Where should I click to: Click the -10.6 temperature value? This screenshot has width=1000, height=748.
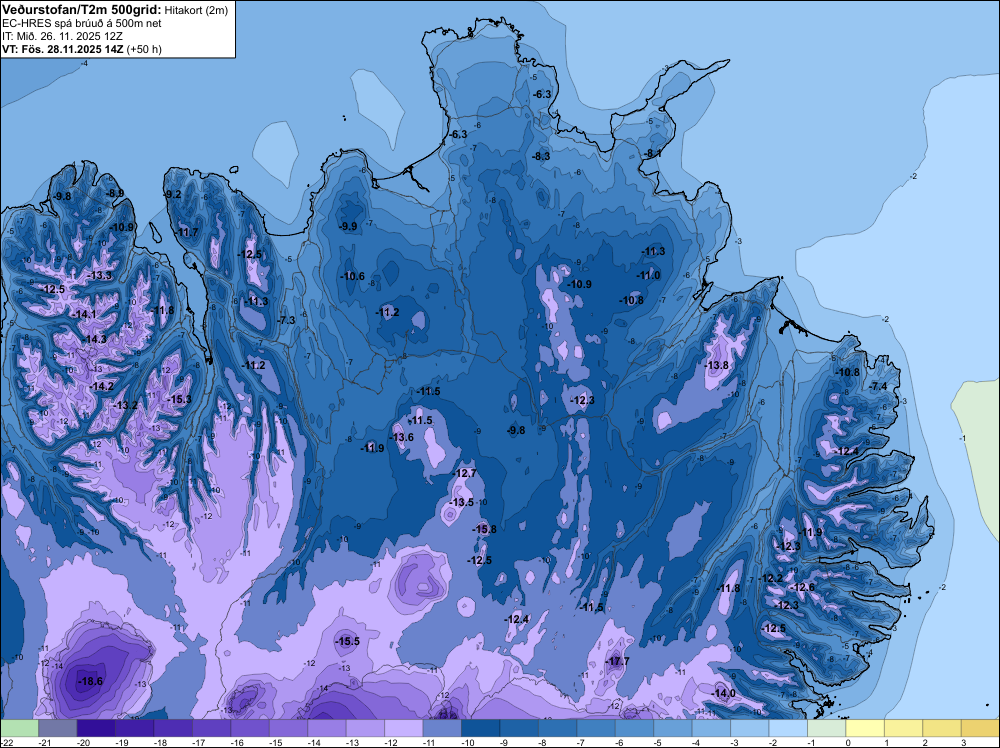pyautogui.click(x=352, y=276)
